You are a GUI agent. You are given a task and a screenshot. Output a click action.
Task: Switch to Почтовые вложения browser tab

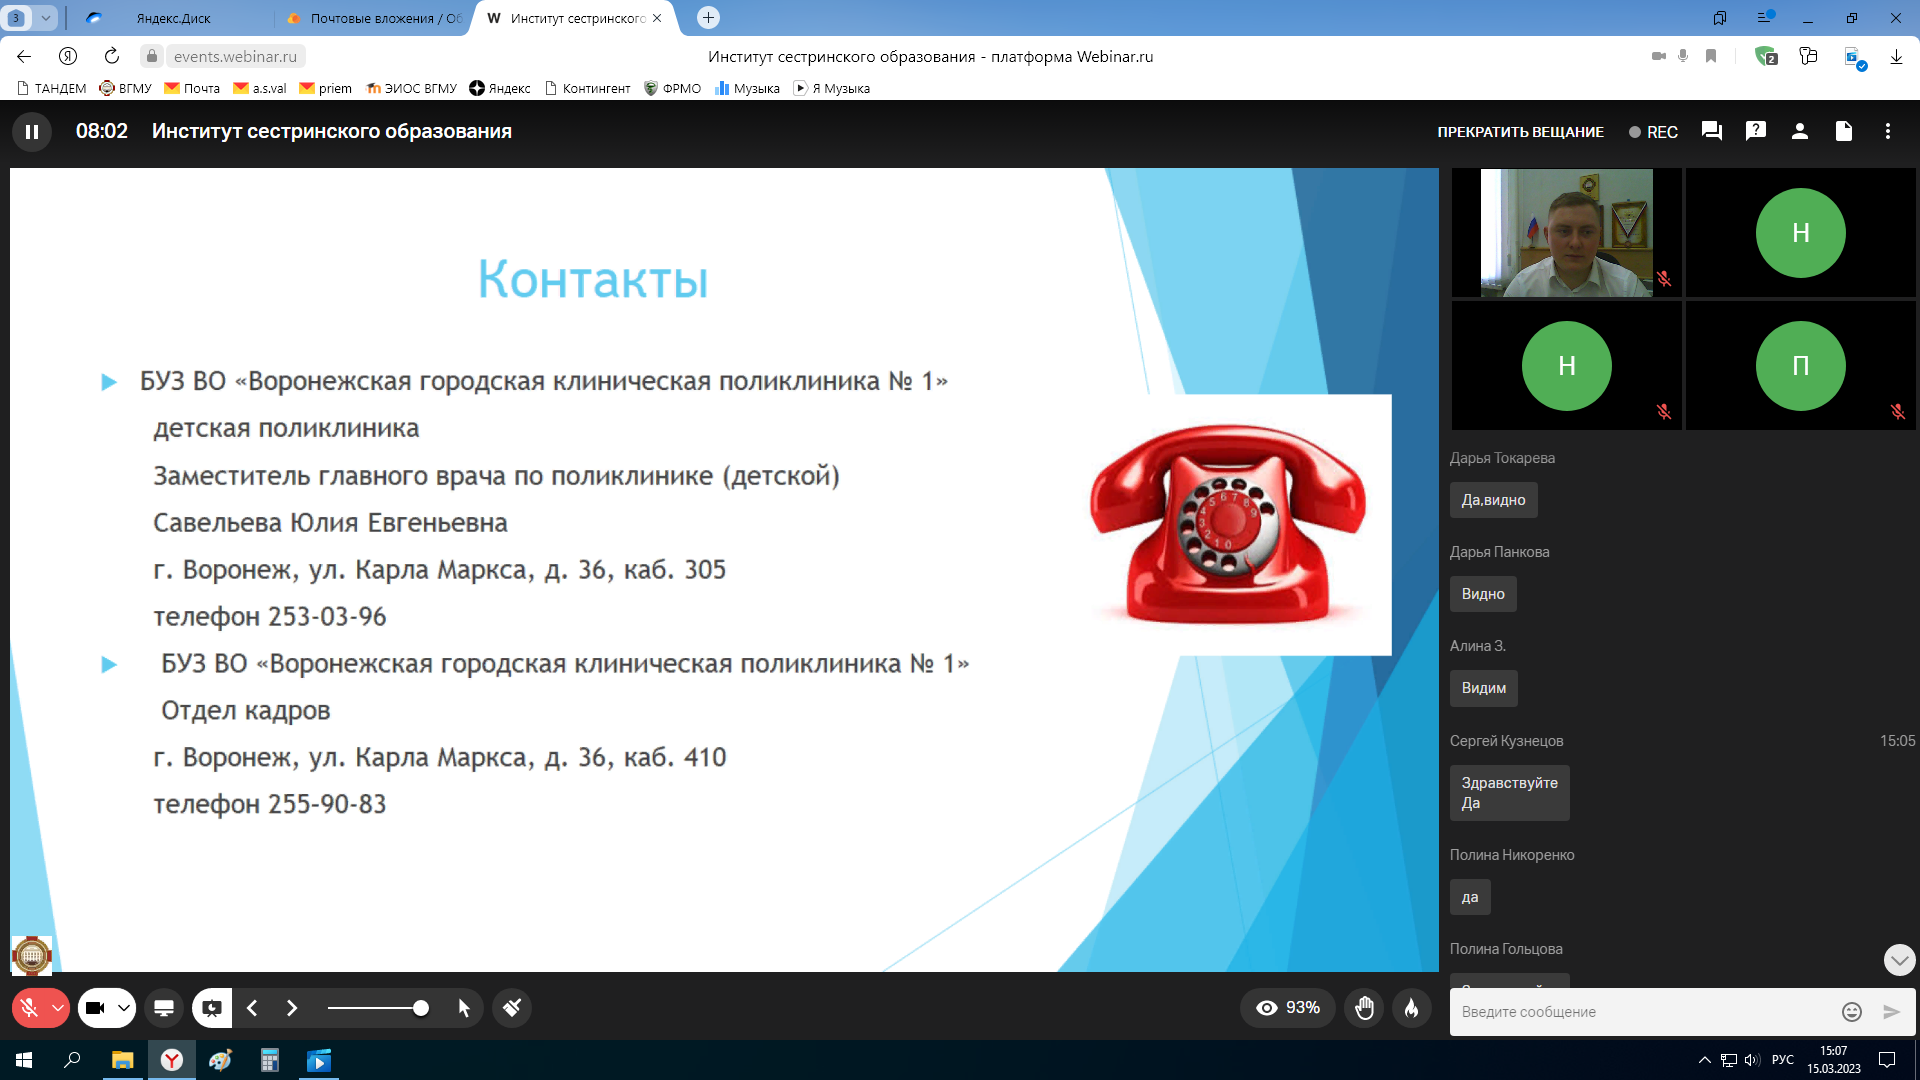[x=372, y=18]
